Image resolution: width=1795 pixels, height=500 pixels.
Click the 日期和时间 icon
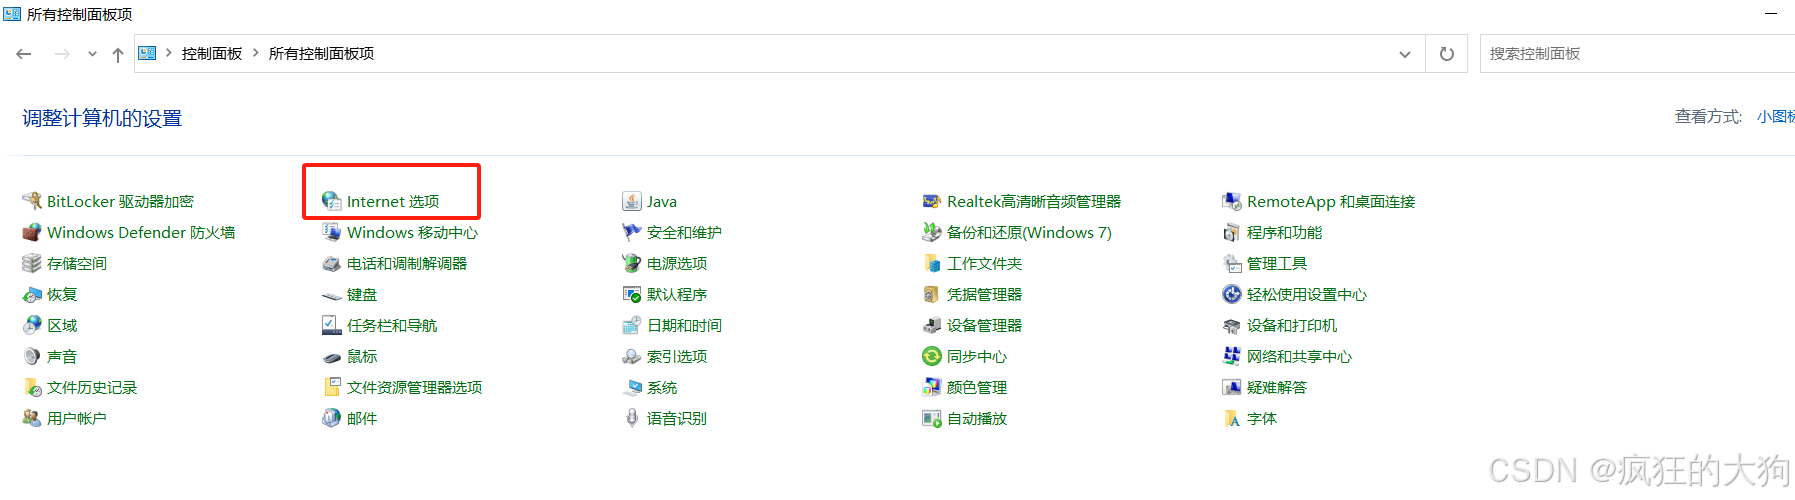[632, 325]
